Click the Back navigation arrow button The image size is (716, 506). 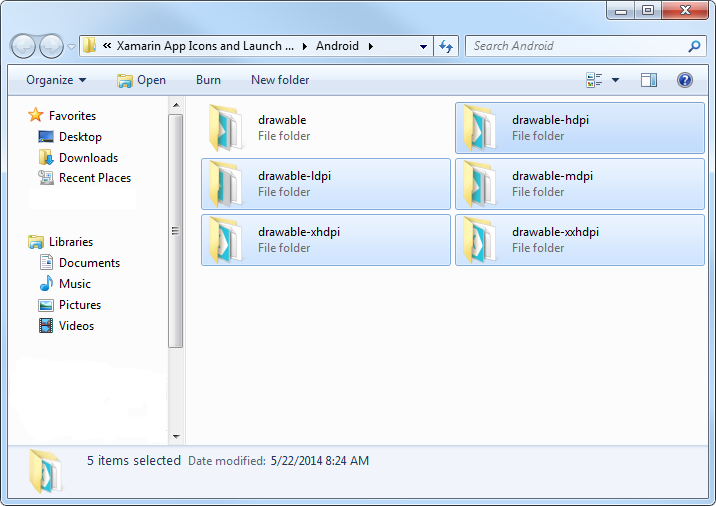24,46
